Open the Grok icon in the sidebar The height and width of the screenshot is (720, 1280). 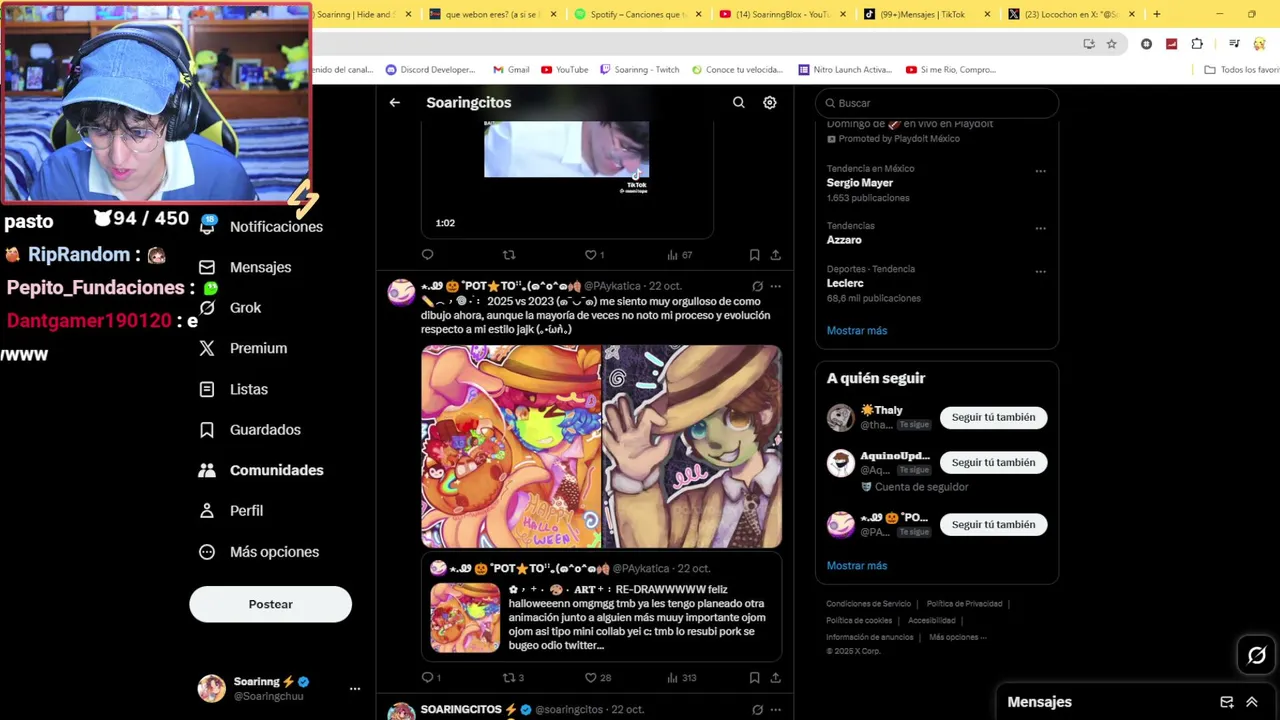[207, 308]
